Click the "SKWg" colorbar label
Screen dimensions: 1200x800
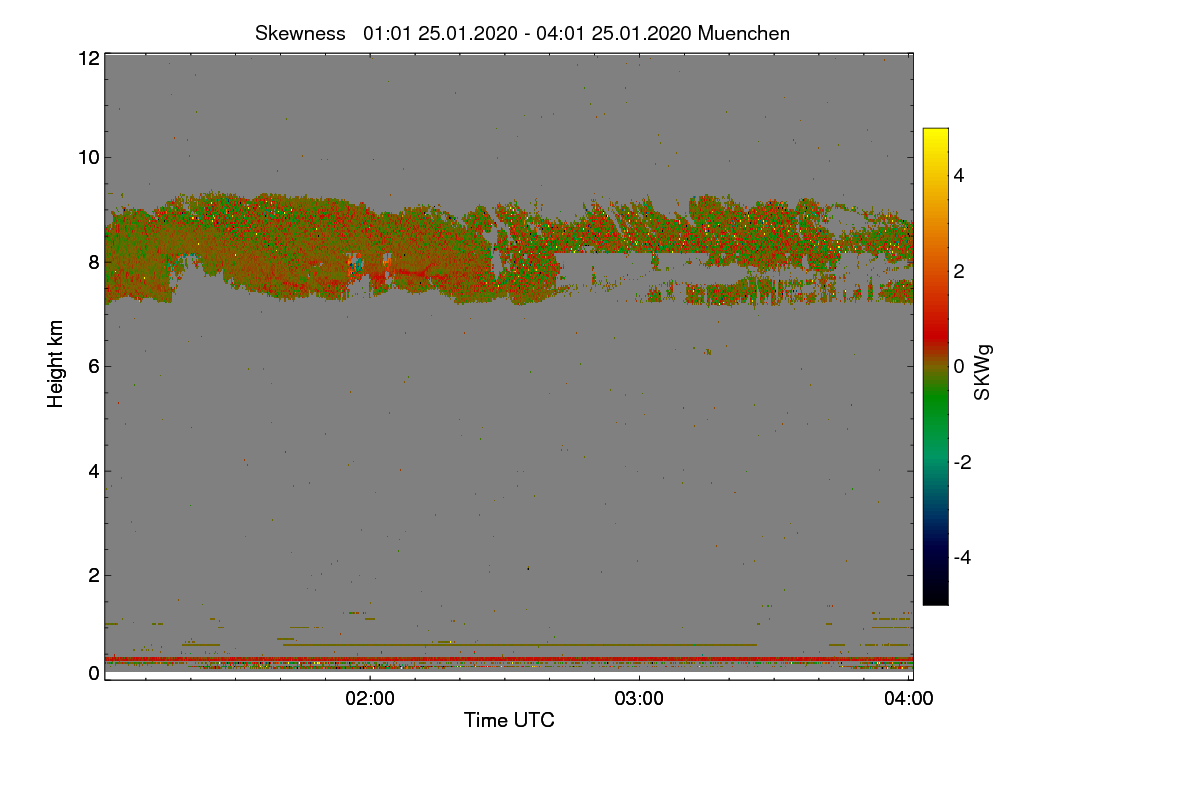[x=983, y=373]
